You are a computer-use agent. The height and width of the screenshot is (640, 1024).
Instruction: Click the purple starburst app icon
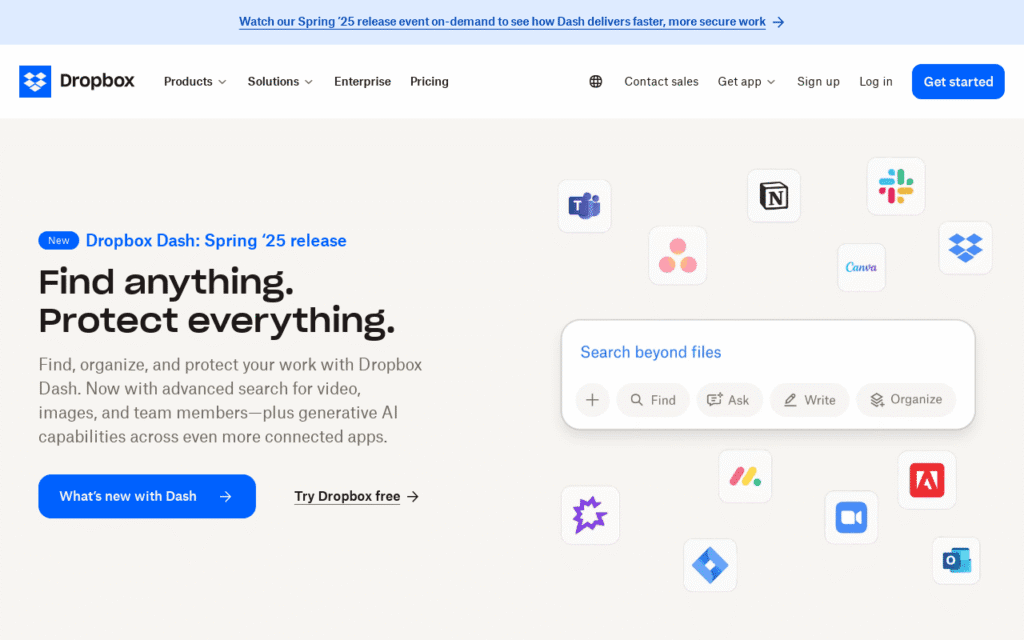[590, 515]
